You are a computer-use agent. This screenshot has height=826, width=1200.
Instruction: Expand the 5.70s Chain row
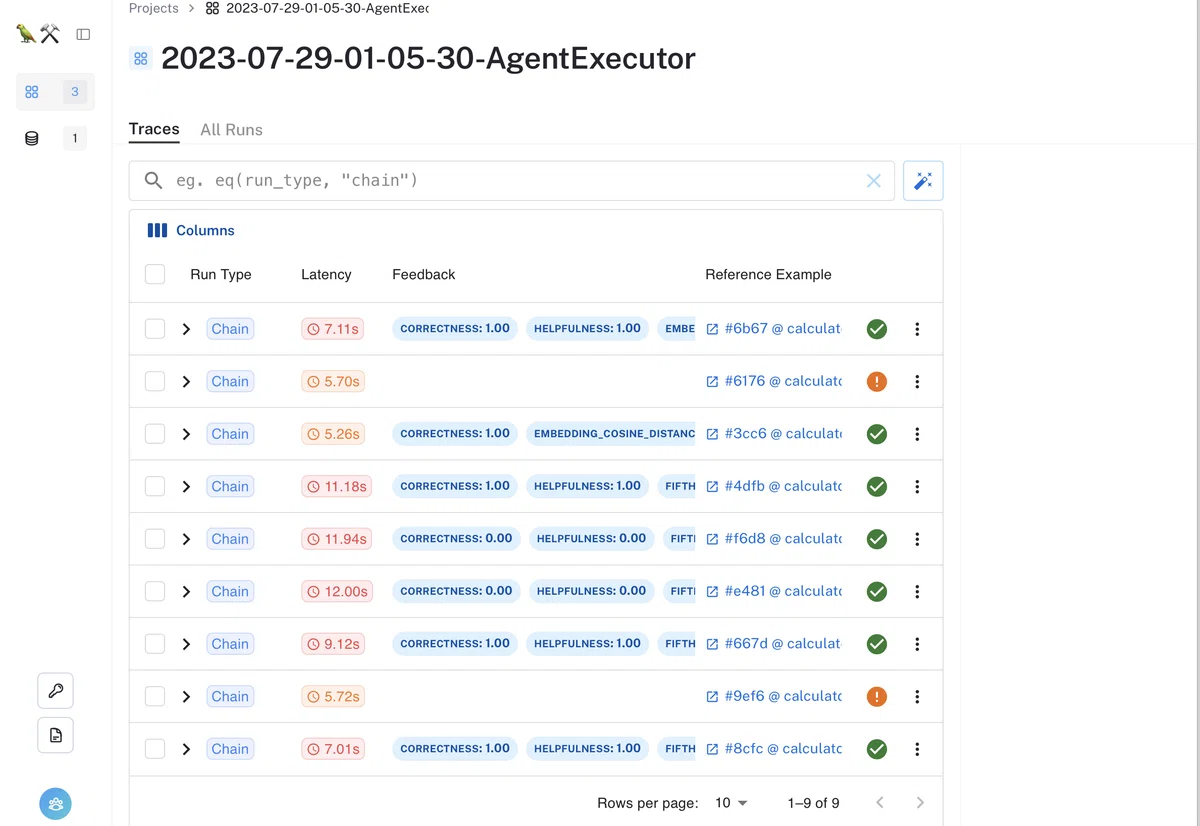(186, 381)
